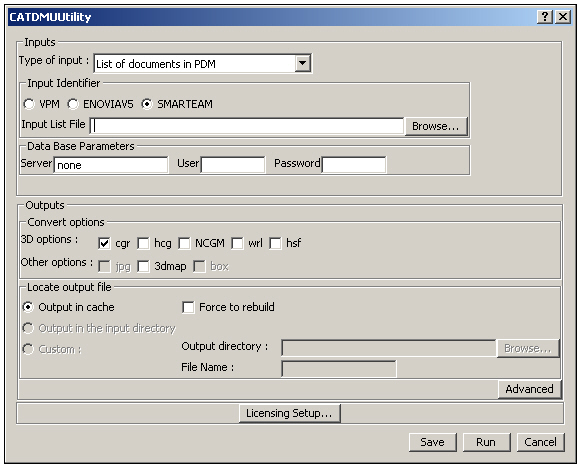
Task: Select the SMARTEAM radio option
Action: pyautogui.click(x=147, y=104)
